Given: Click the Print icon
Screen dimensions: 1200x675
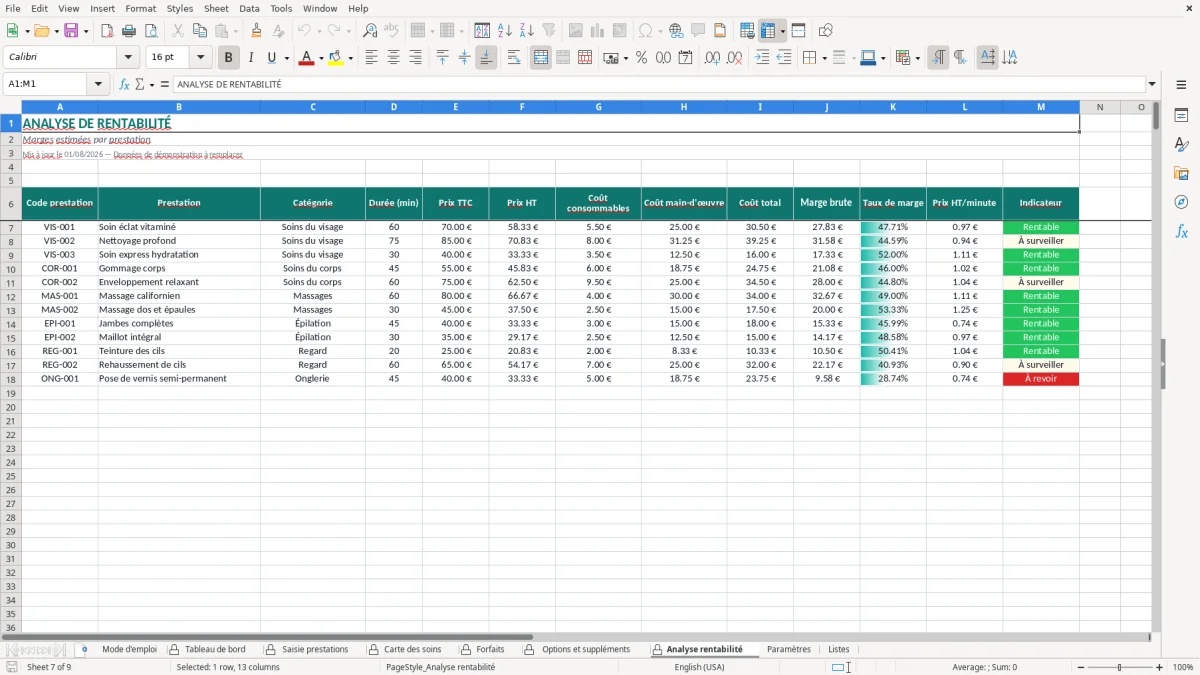Looking at the screenshot, I should pos(130,31).
